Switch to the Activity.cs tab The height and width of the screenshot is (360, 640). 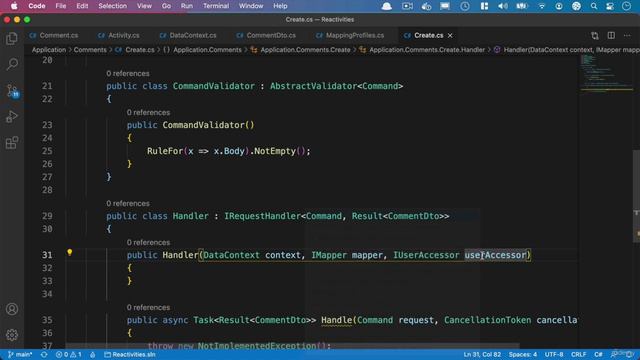[x=119, y=36]
